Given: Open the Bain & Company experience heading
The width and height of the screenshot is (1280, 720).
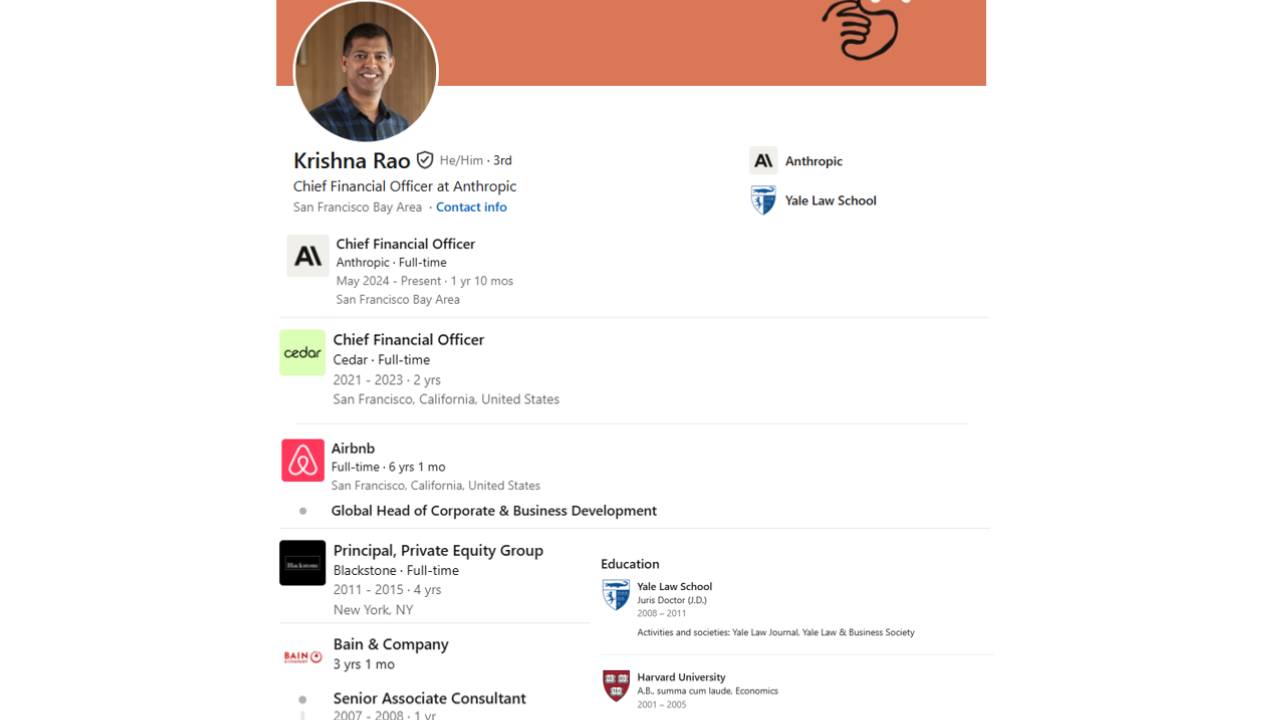Looking at the screenshot, I should [x=390, y=644].
